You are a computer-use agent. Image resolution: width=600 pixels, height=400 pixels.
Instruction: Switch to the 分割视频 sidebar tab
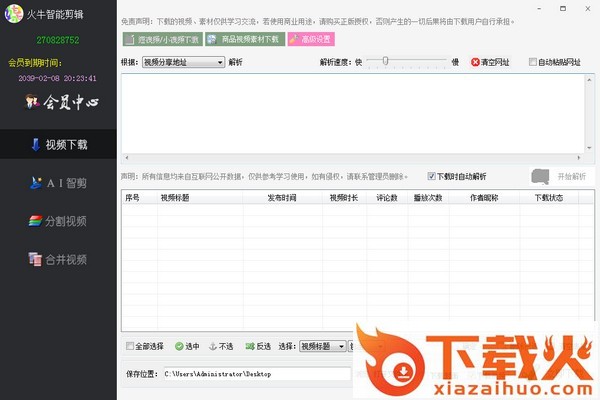[x=58, y=221]
